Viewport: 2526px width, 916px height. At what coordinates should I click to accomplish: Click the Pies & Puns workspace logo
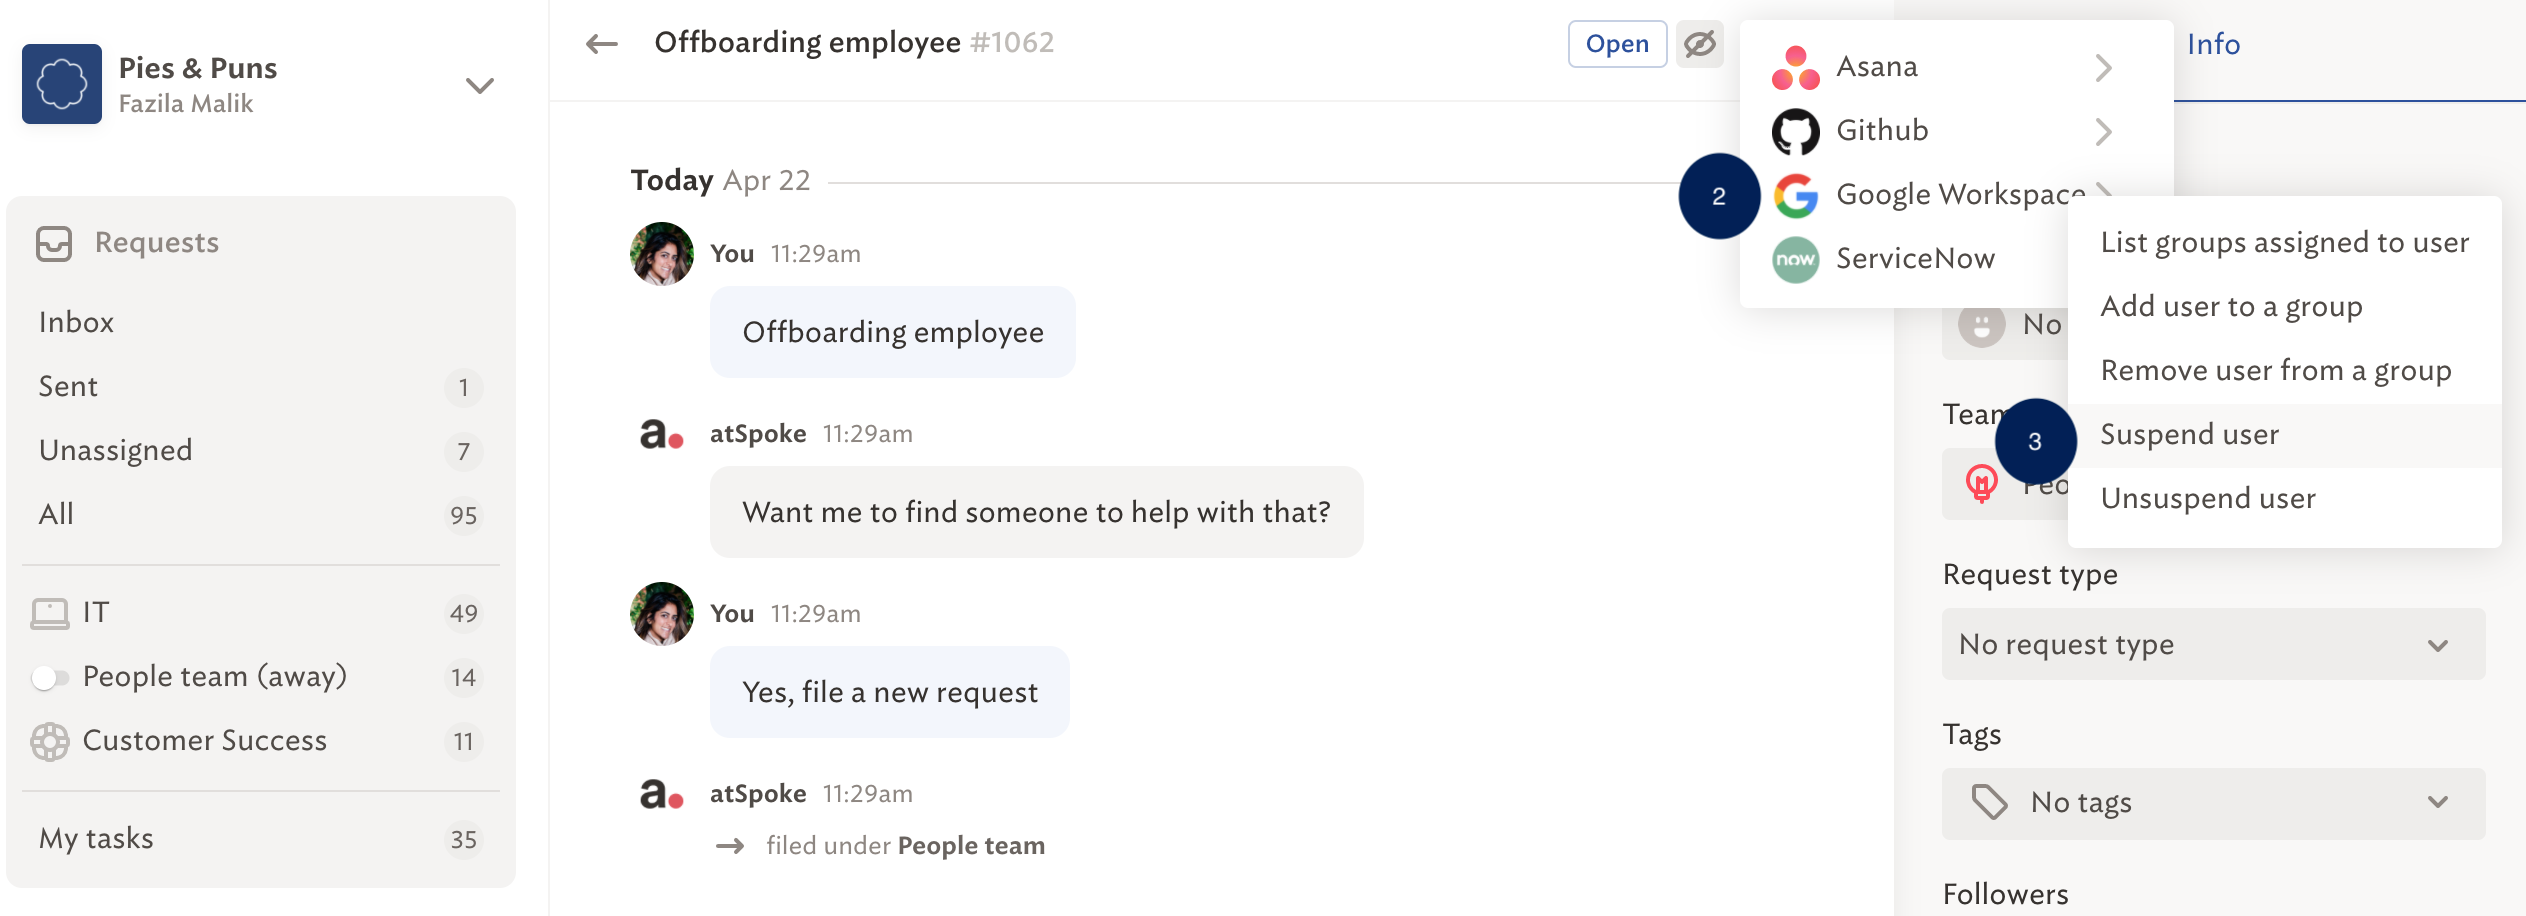tap(62, 84)
